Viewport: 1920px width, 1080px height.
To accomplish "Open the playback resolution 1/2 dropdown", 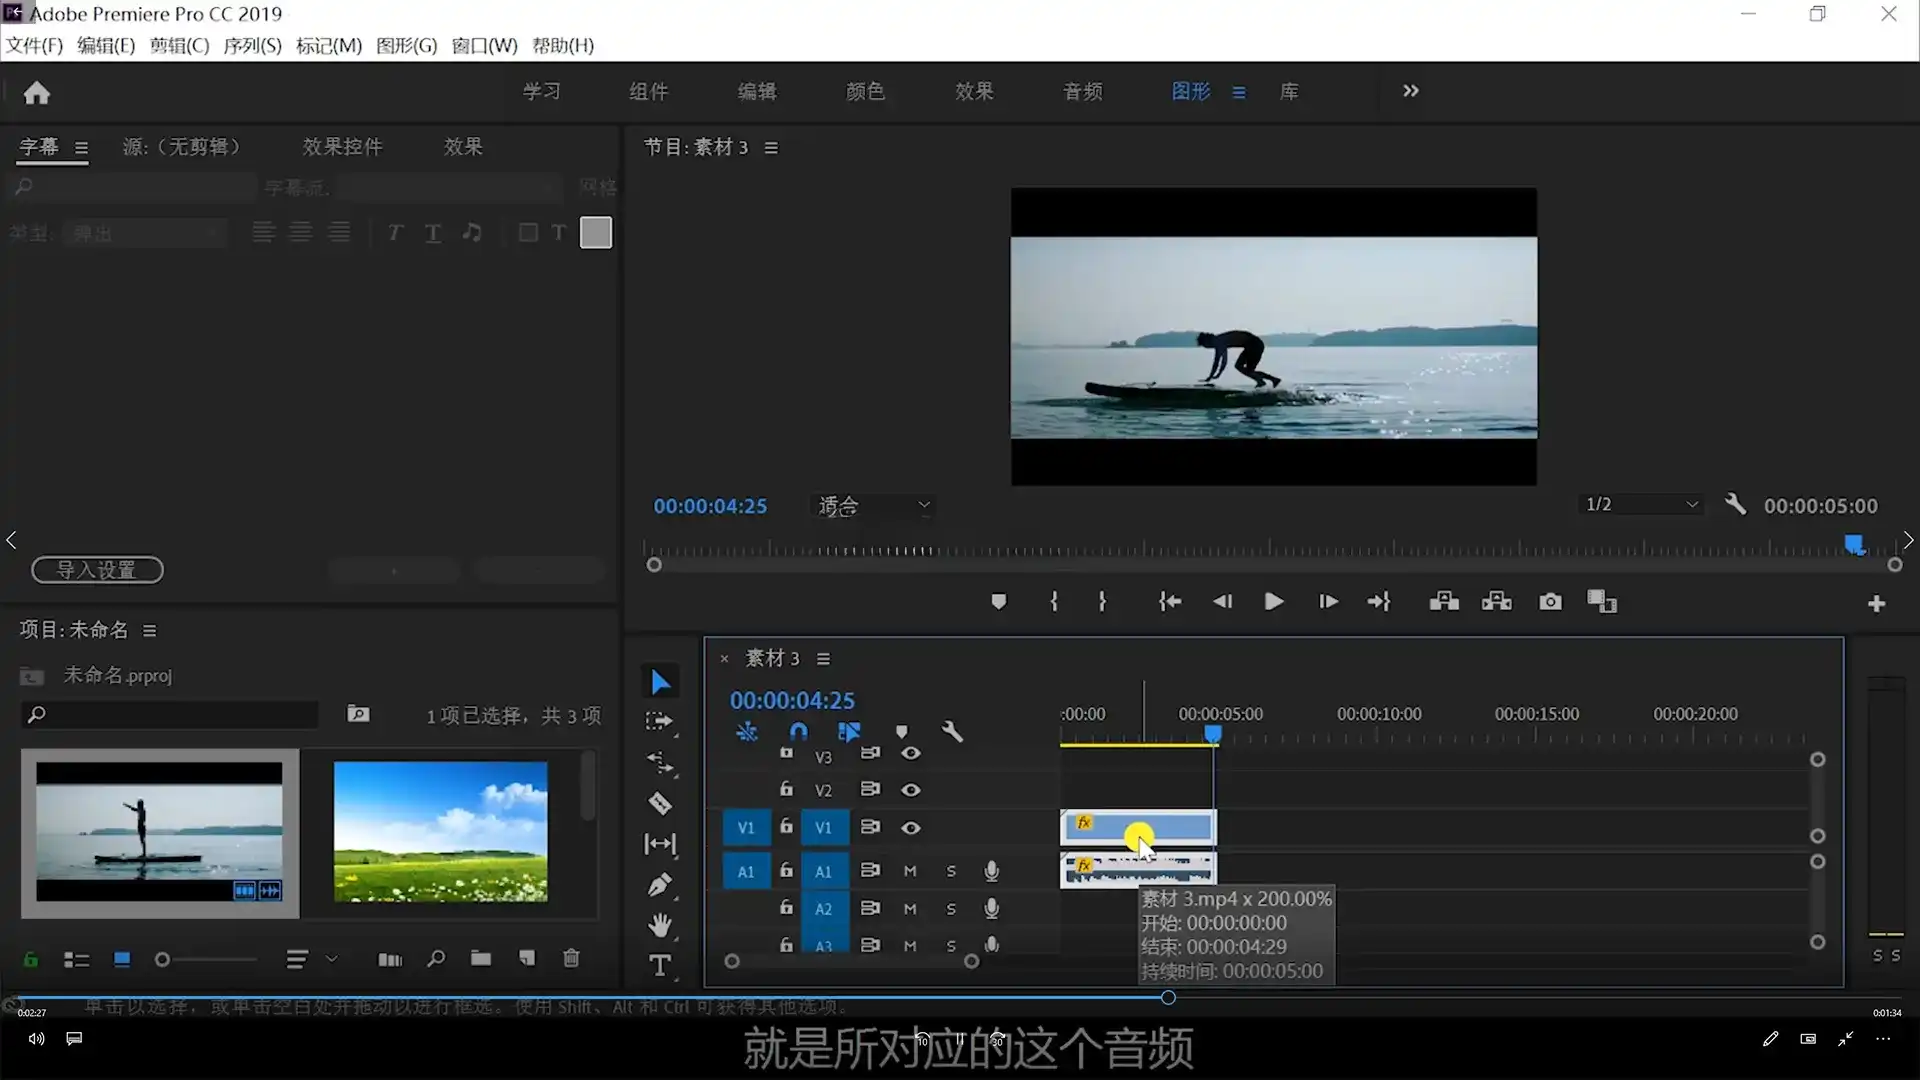I will click(1640, 504).
